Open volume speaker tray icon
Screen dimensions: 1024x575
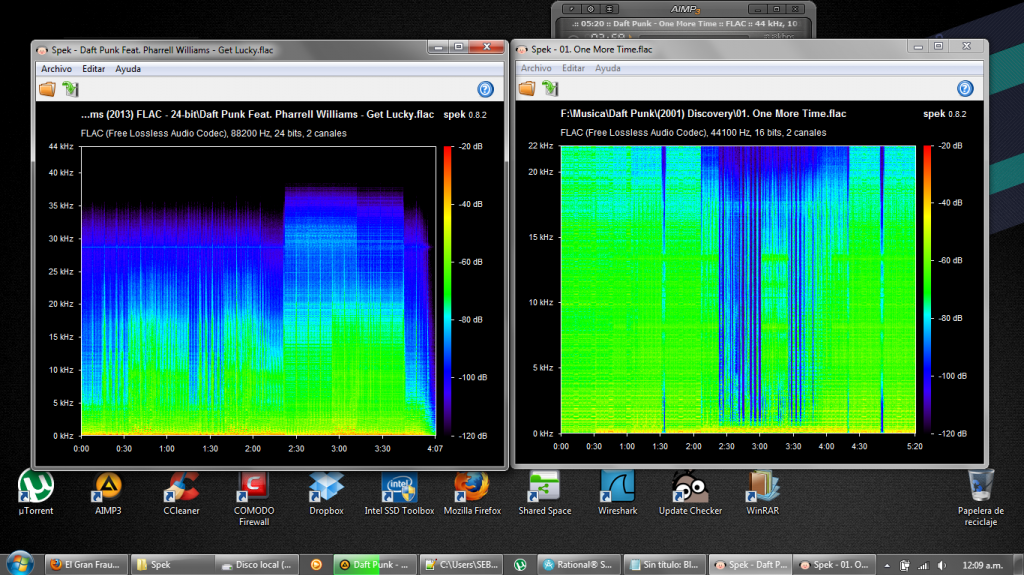point(942,565)
